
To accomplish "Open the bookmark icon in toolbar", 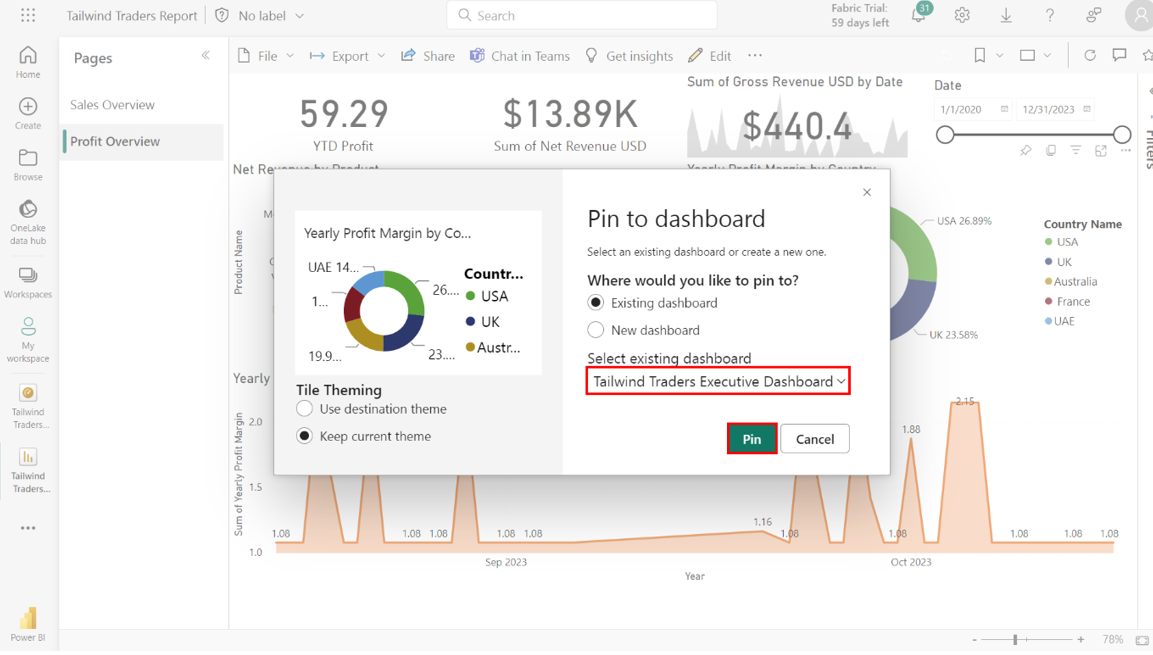I will pyautogui.click(x=980, y=56).
